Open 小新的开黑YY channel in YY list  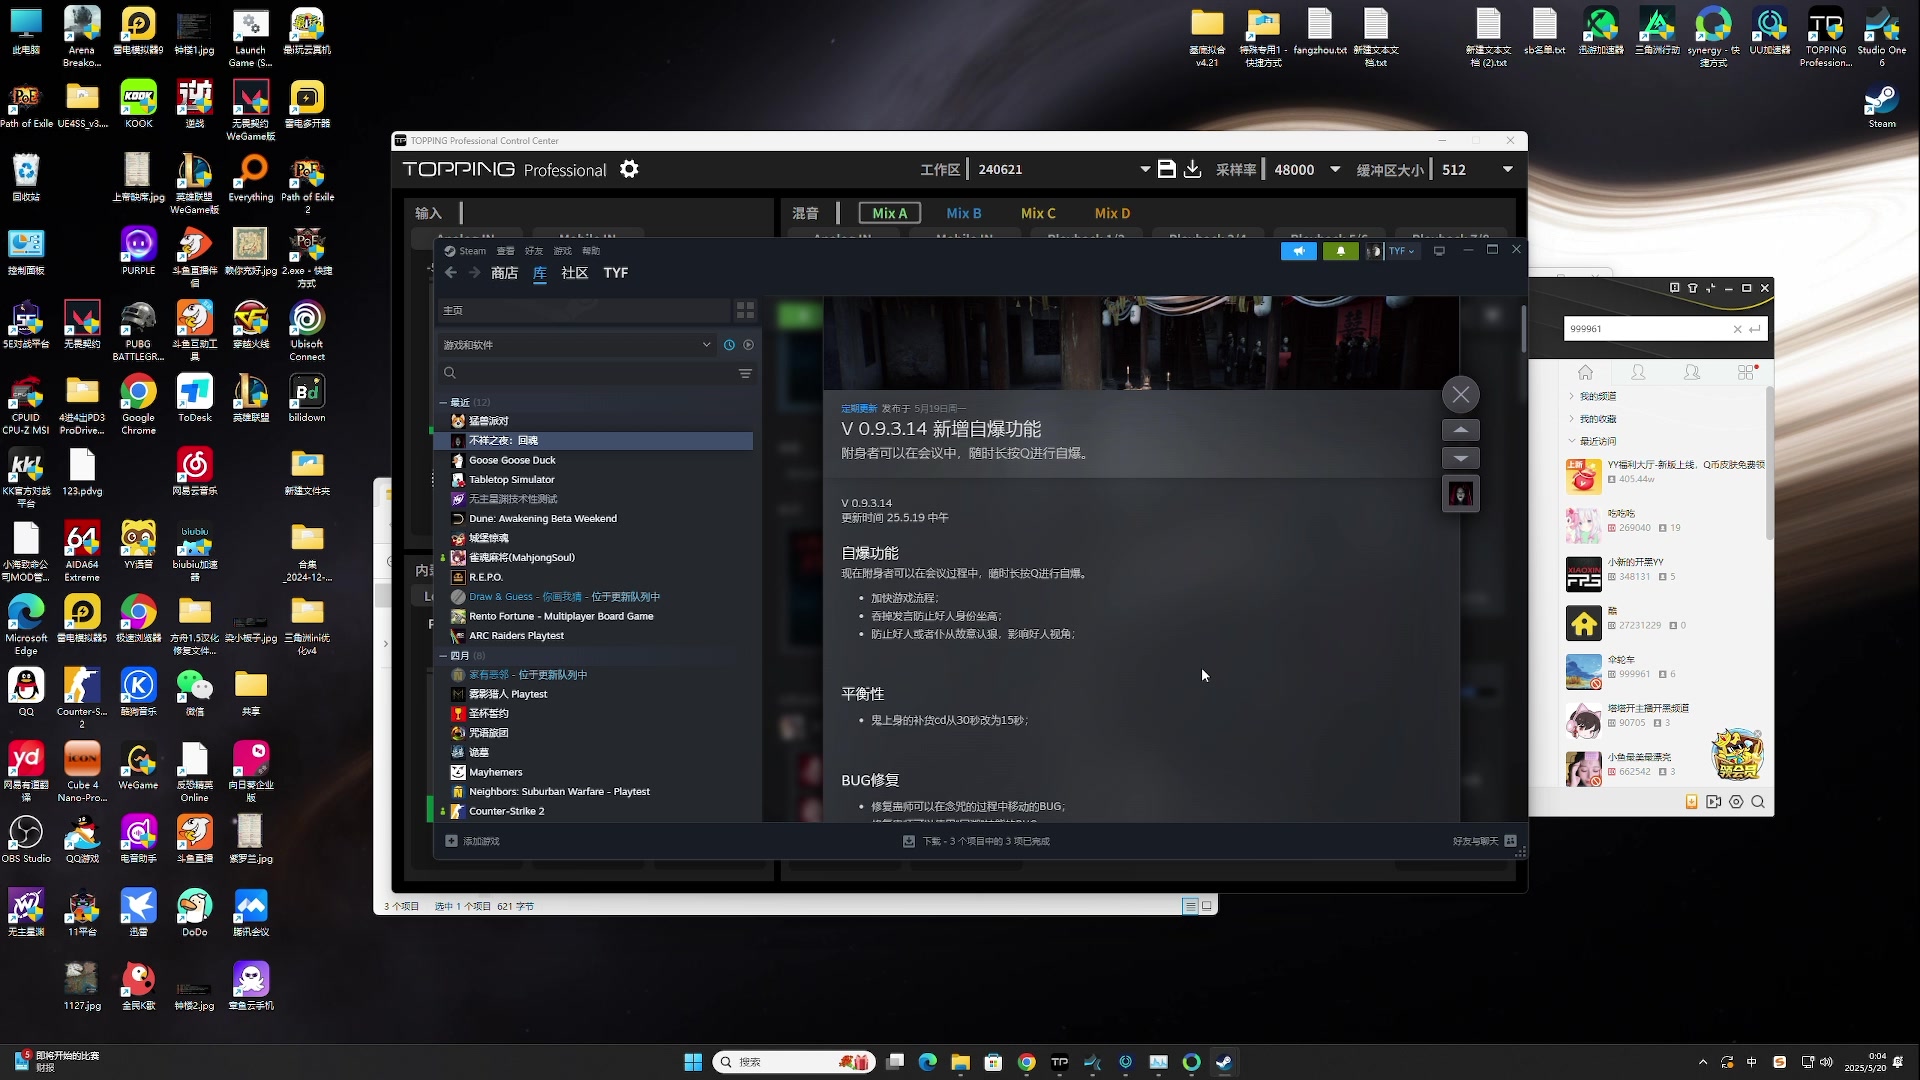[1665, 573]
